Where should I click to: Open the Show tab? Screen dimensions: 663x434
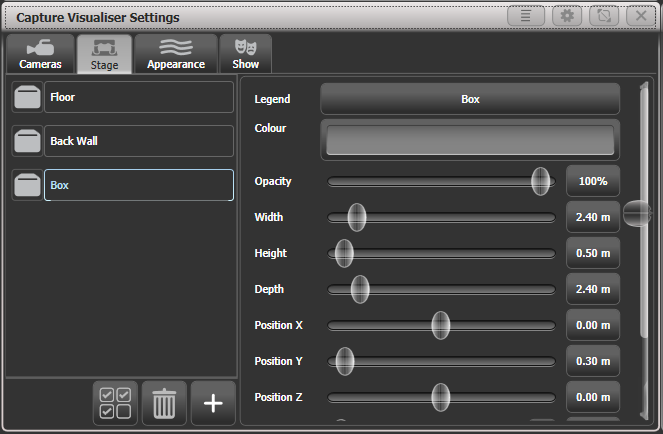pos(245,54)
